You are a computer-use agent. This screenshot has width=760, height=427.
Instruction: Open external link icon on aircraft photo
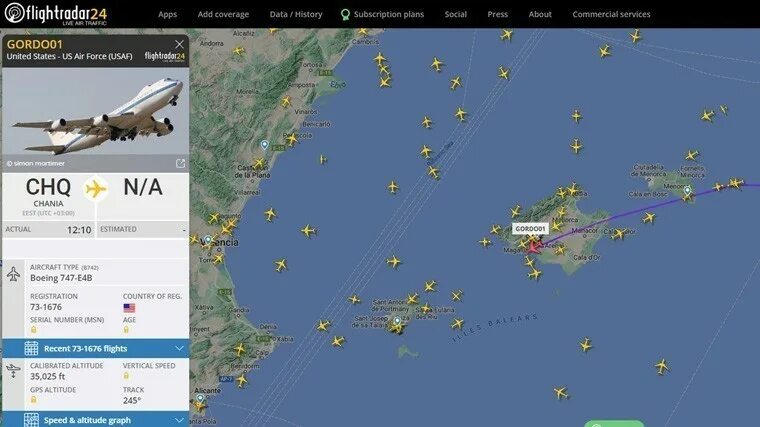click(180, 163)
